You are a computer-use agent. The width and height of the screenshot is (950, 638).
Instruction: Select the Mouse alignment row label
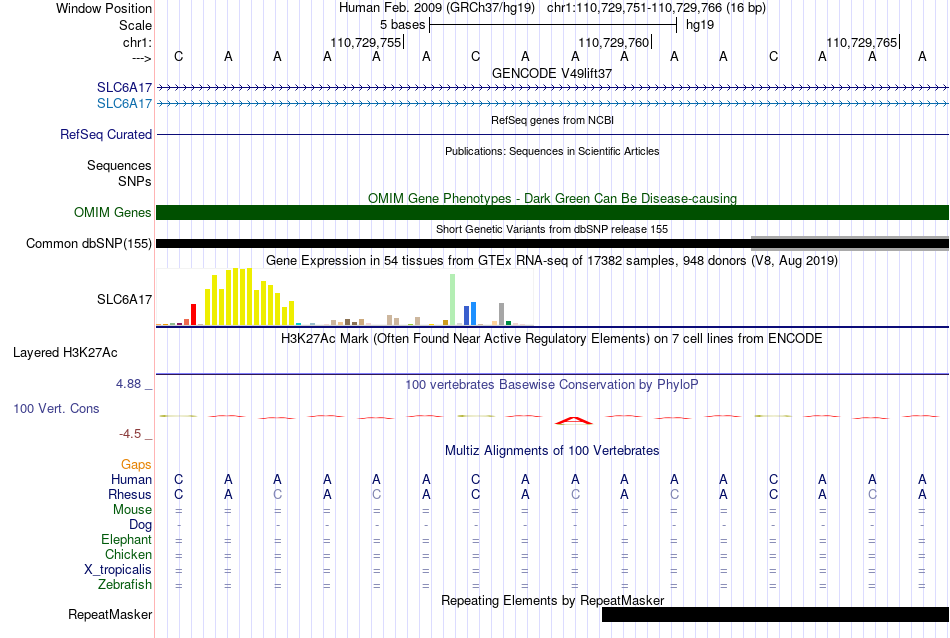(x=132, y=510)
